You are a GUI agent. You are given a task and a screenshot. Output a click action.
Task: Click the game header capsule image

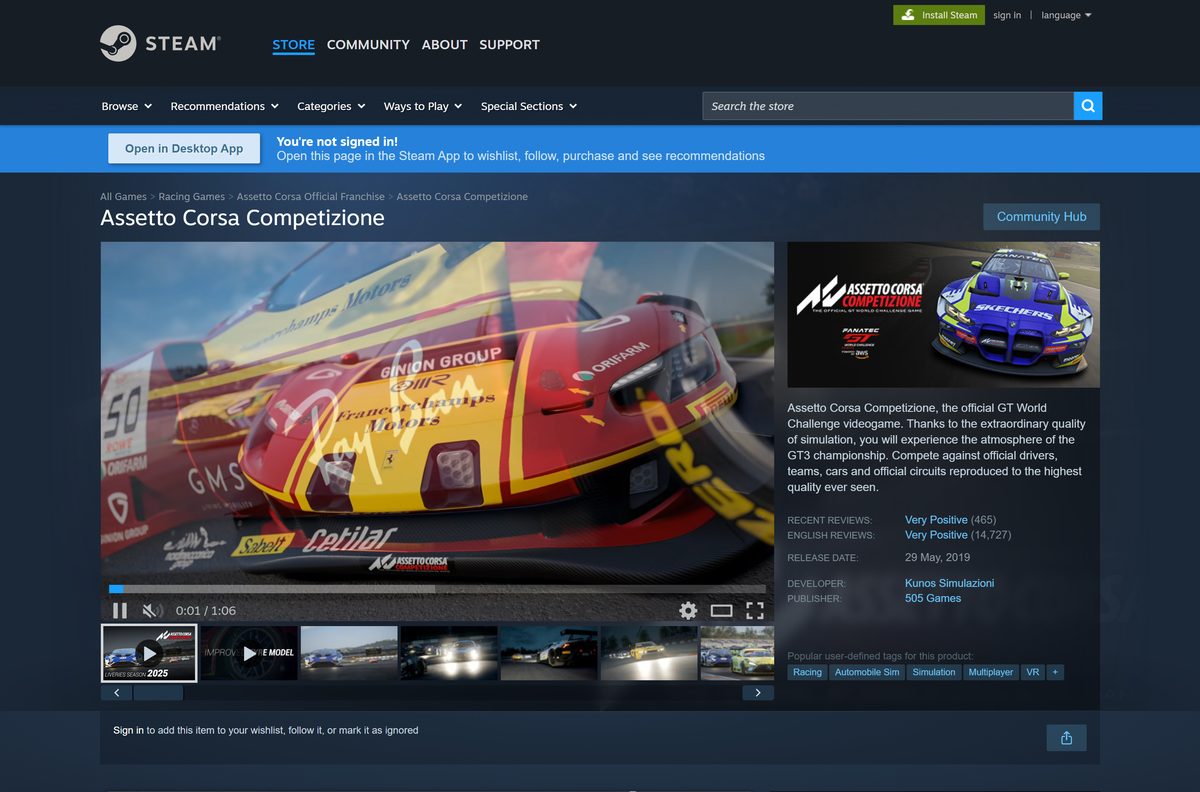(943, 314)
